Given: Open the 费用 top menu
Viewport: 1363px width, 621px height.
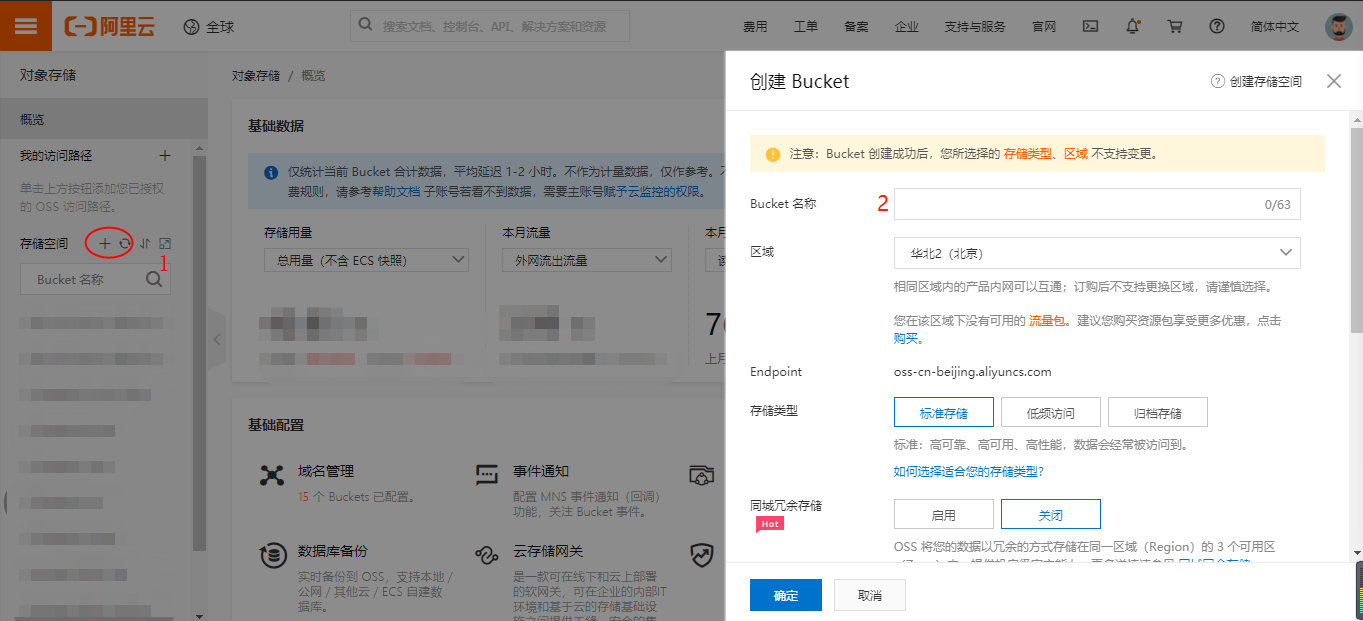Looking at the screenshot, I should click(x=755, y=27).
